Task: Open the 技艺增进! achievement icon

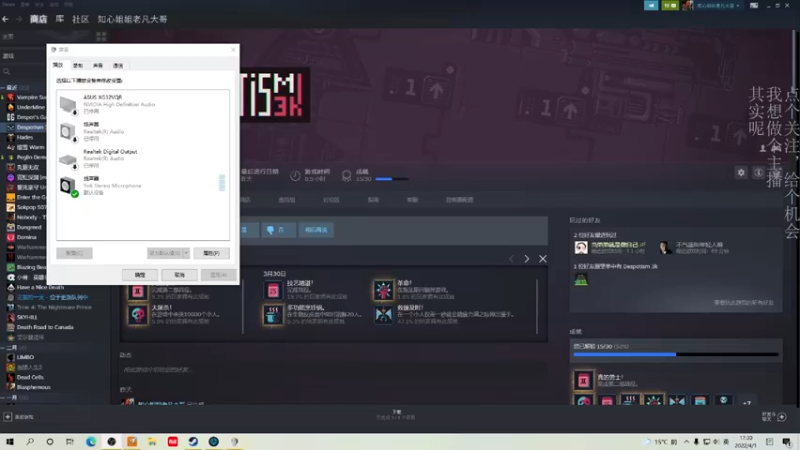Action: click(x=273, y=290)
